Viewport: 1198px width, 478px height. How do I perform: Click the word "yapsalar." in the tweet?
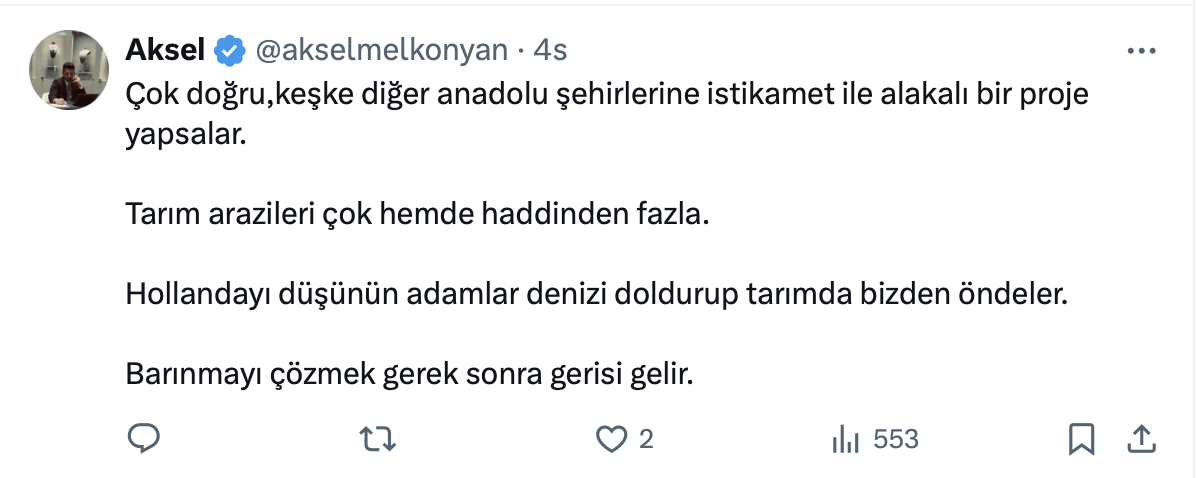[x=185, y=135]
